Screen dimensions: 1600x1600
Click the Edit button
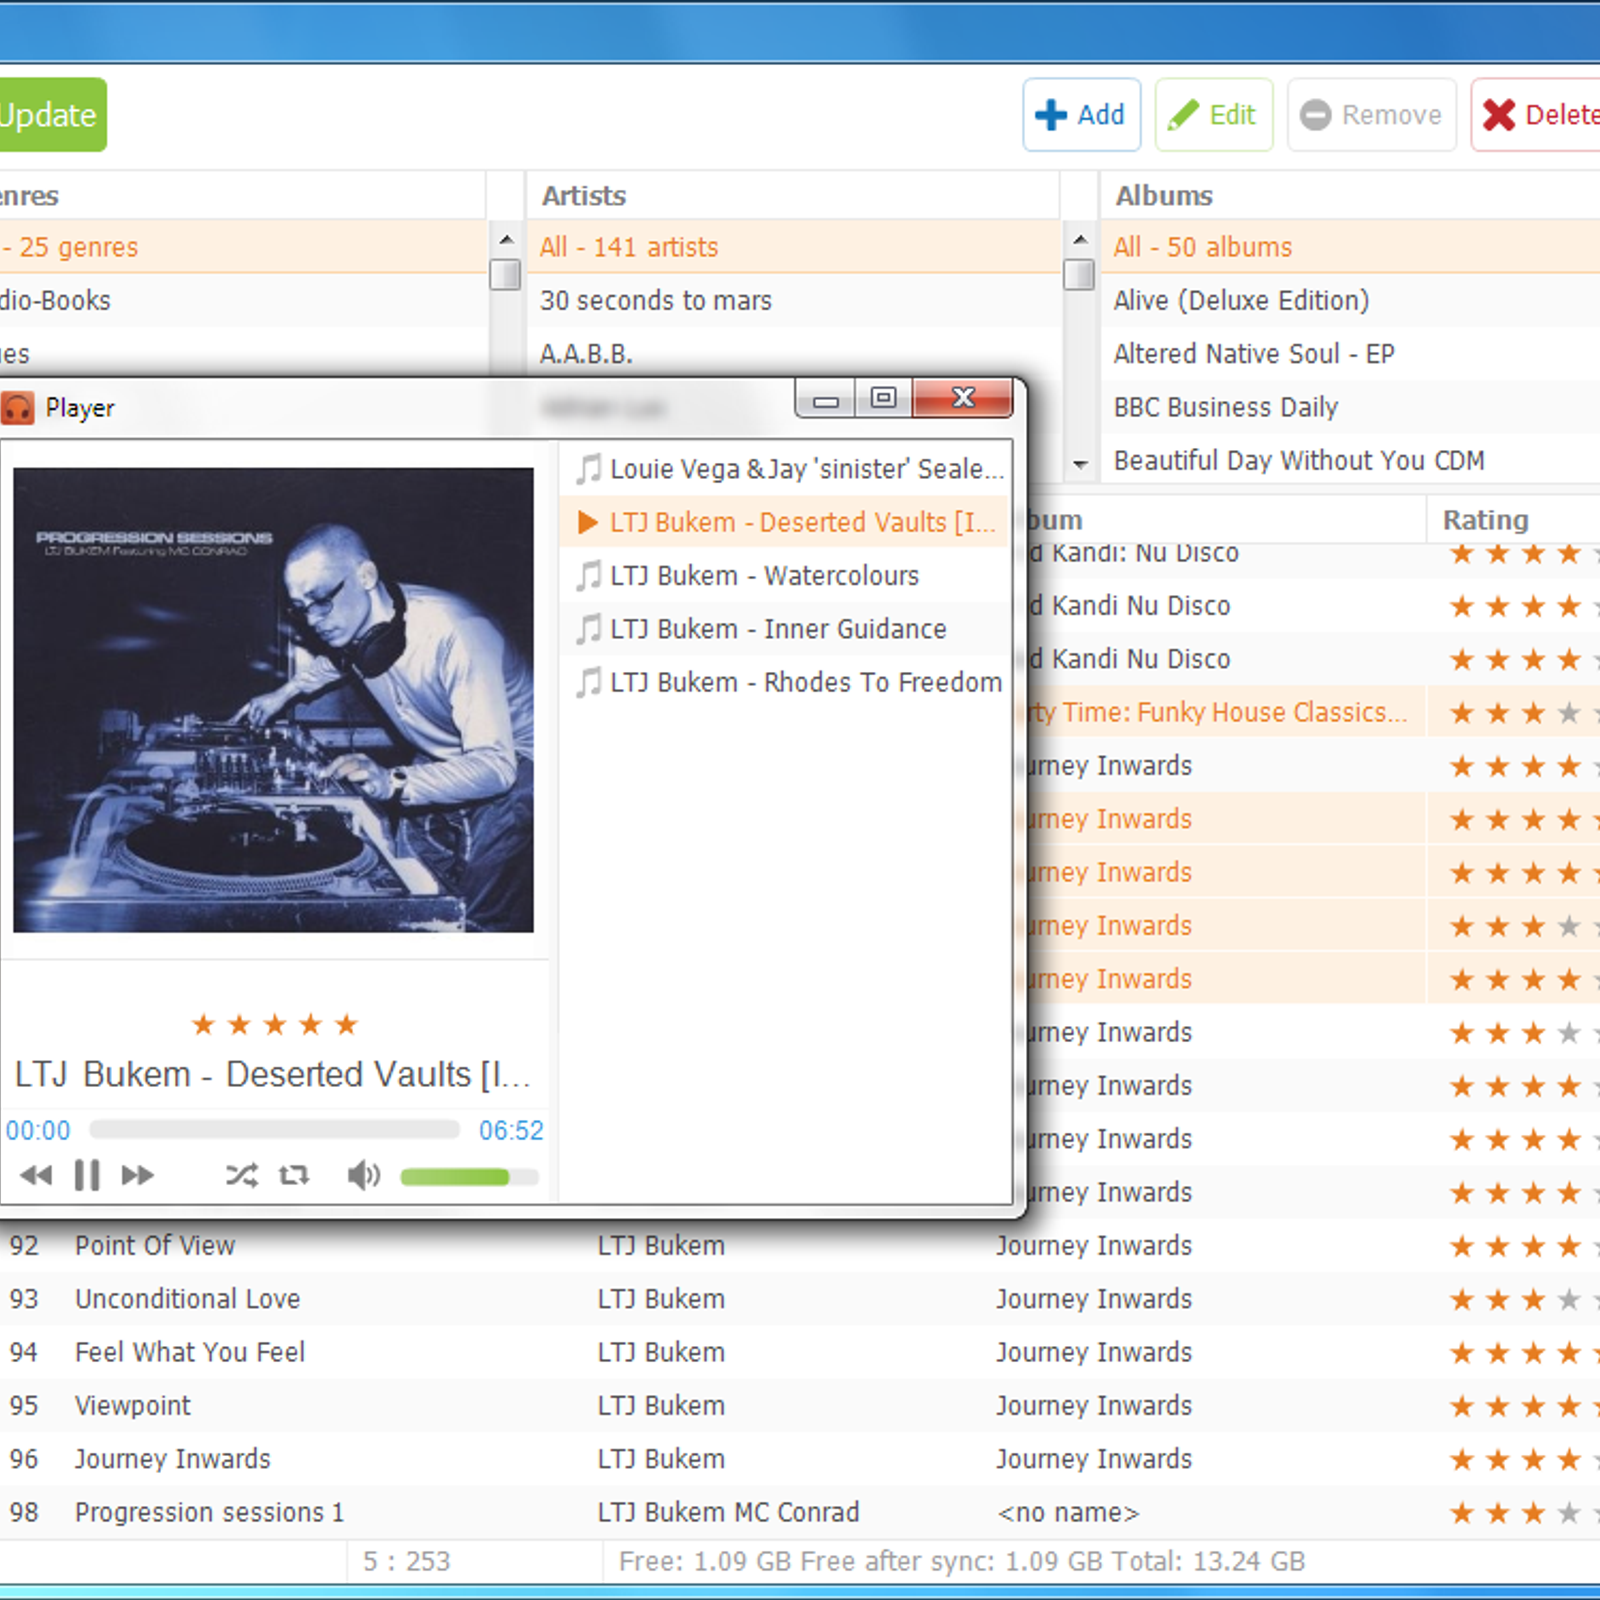click(x=1213, y=115)
